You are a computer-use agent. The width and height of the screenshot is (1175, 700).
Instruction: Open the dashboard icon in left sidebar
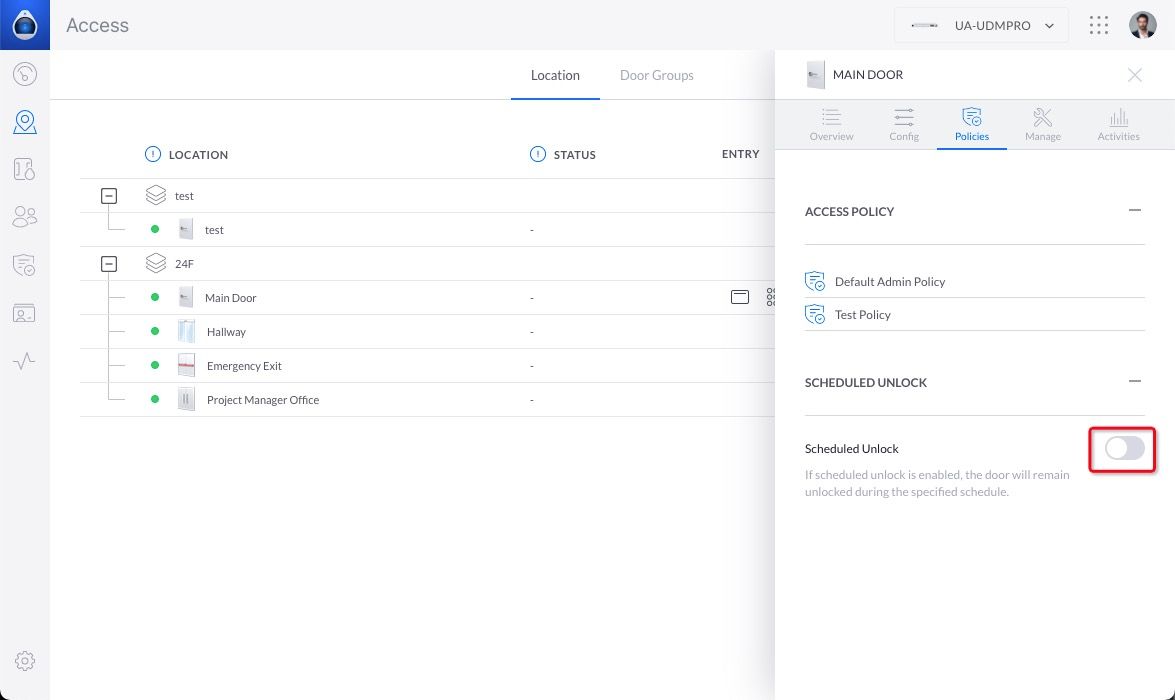click(x=25, y=74)
